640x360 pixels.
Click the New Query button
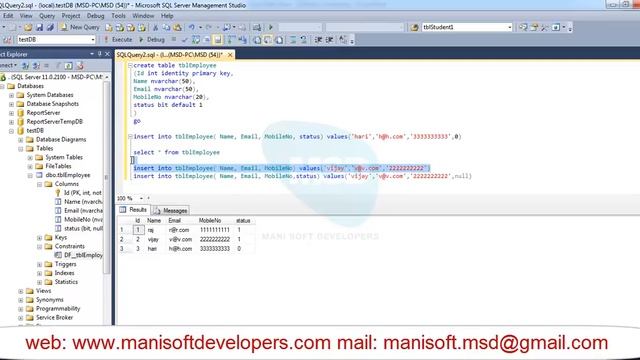[80, 27]
